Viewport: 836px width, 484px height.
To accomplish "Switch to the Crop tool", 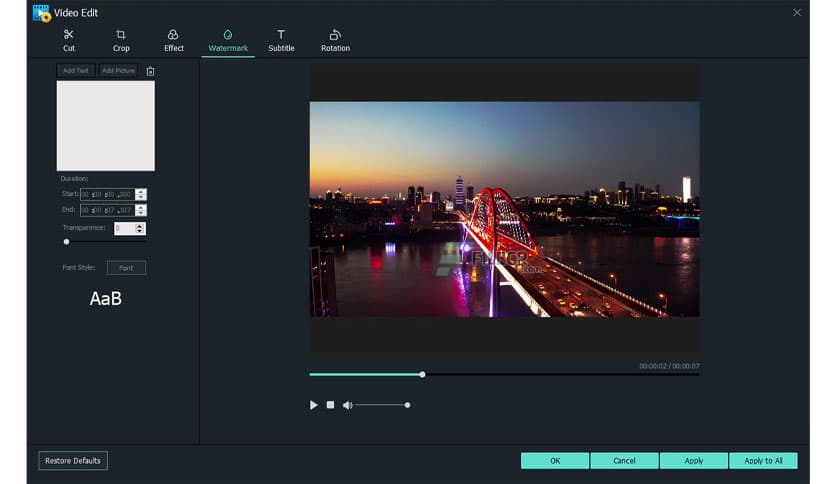I will pos(121,40).
